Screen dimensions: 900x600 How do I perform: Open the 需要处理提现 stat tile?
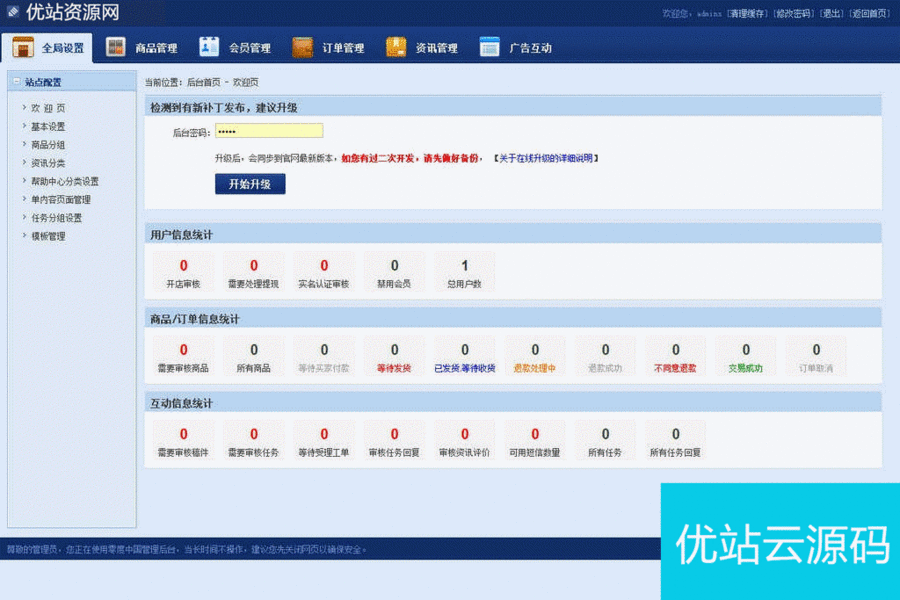point(254,272)
